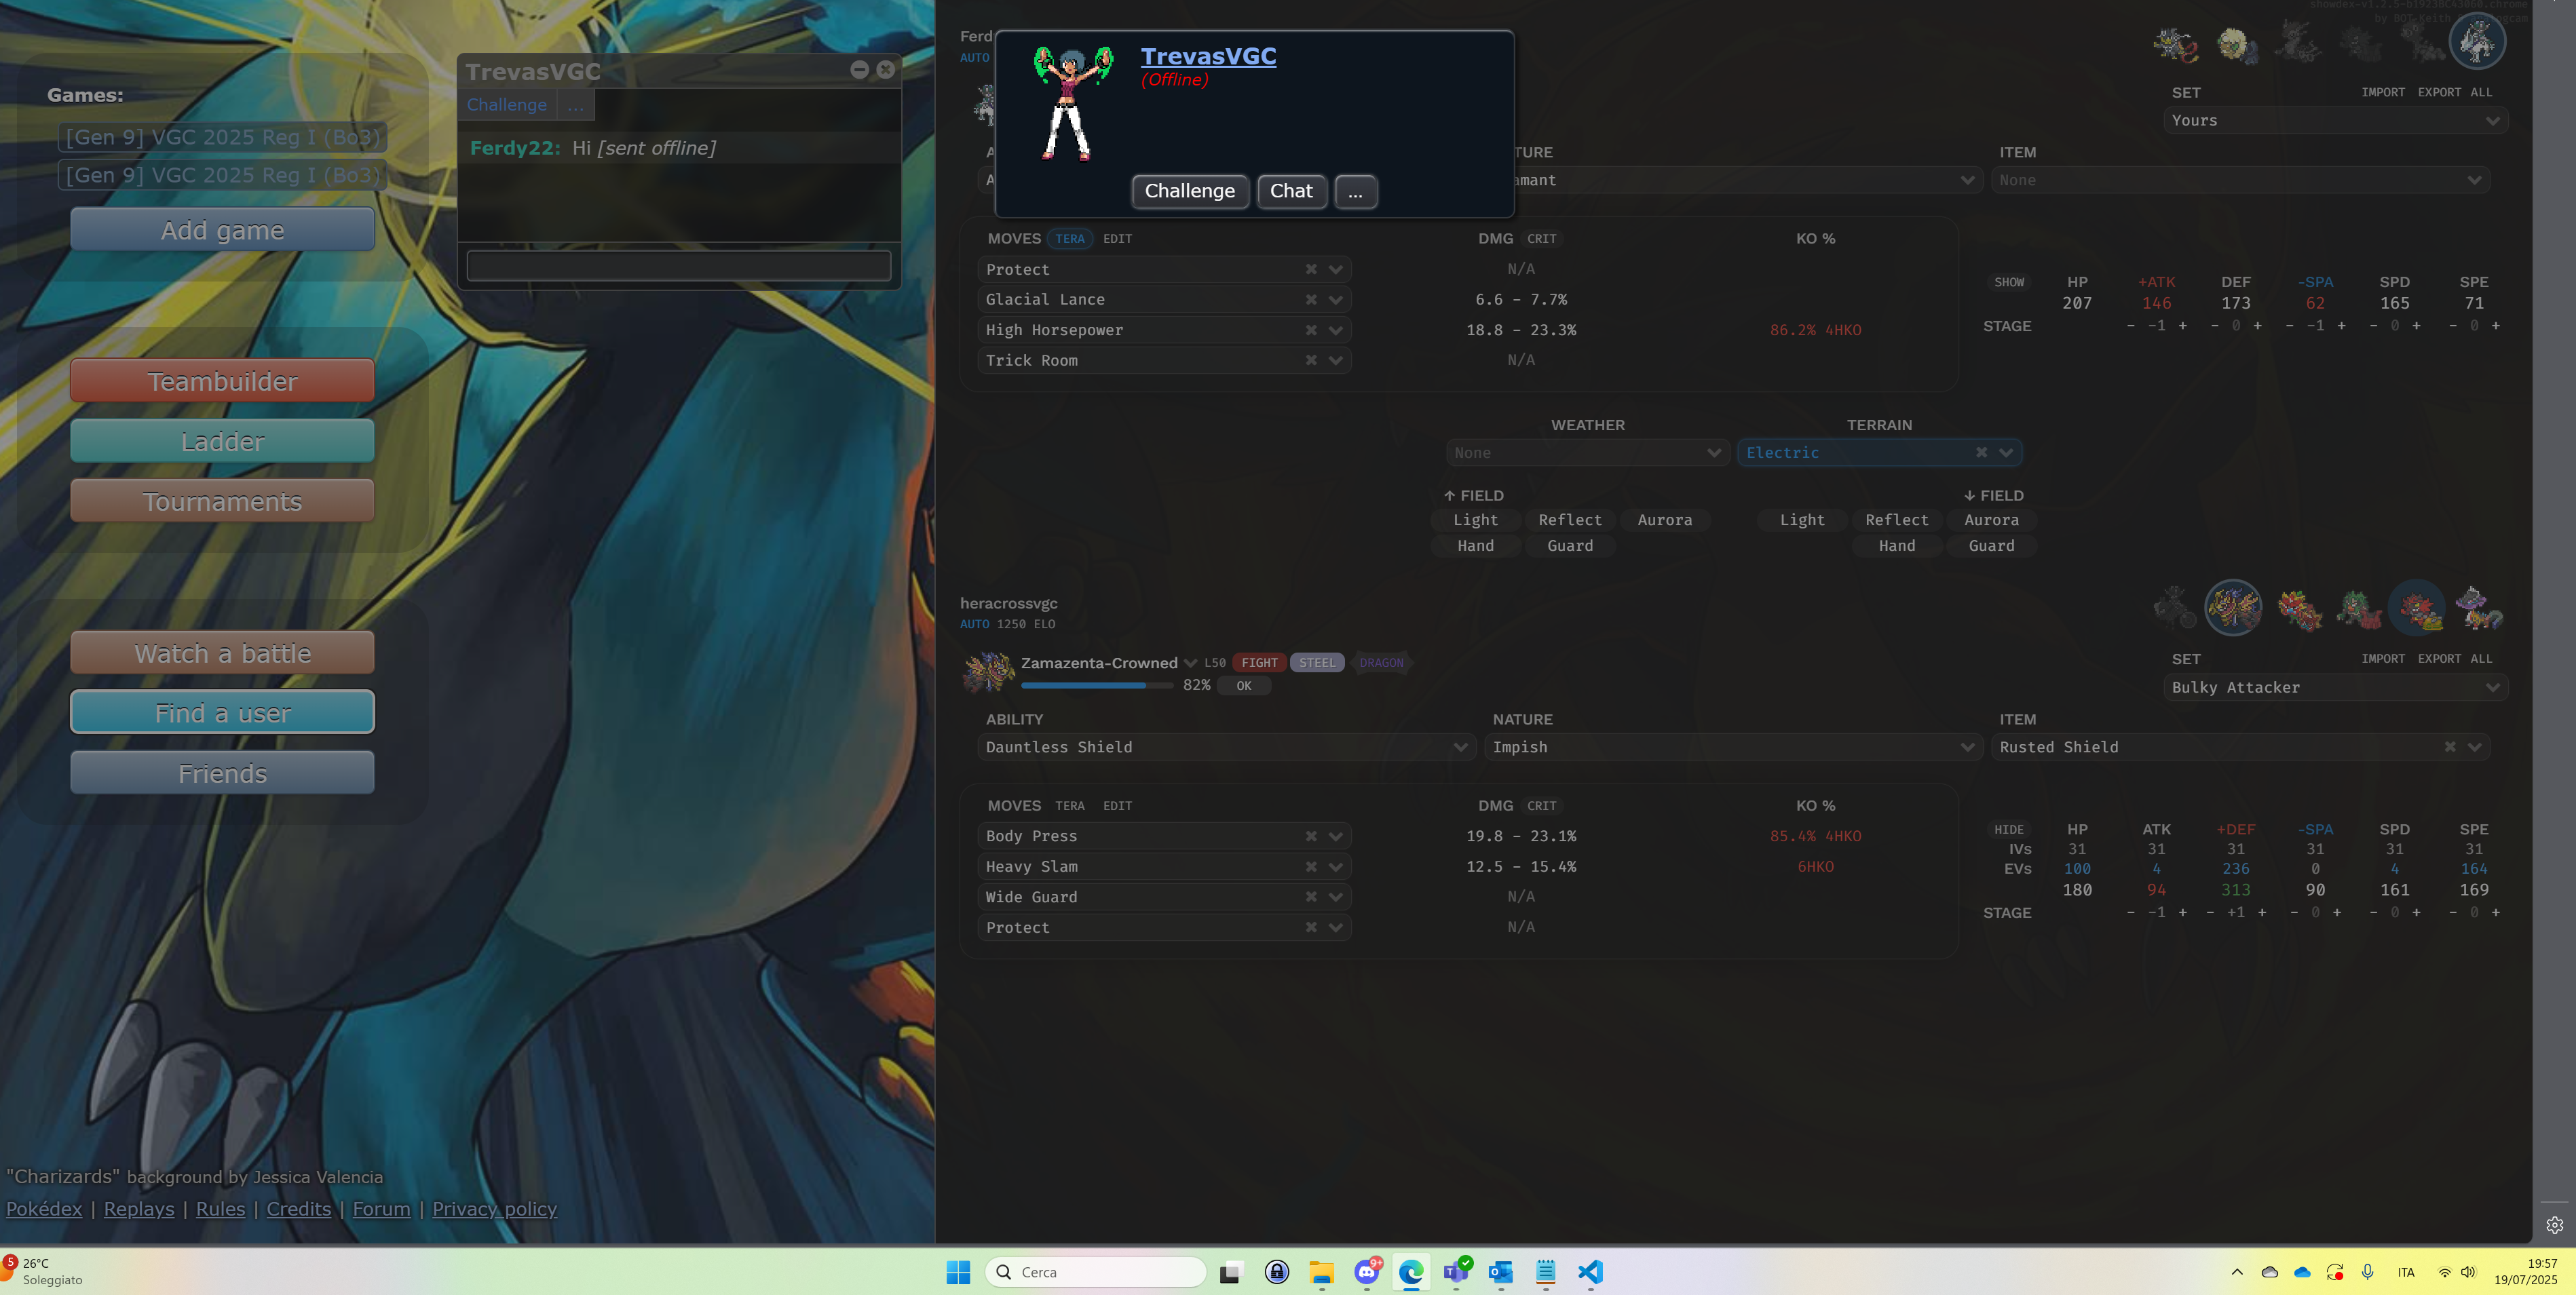The image size is (2576, 1295).
Task: Click the Windows Start button
Action: click(958, 1272)
